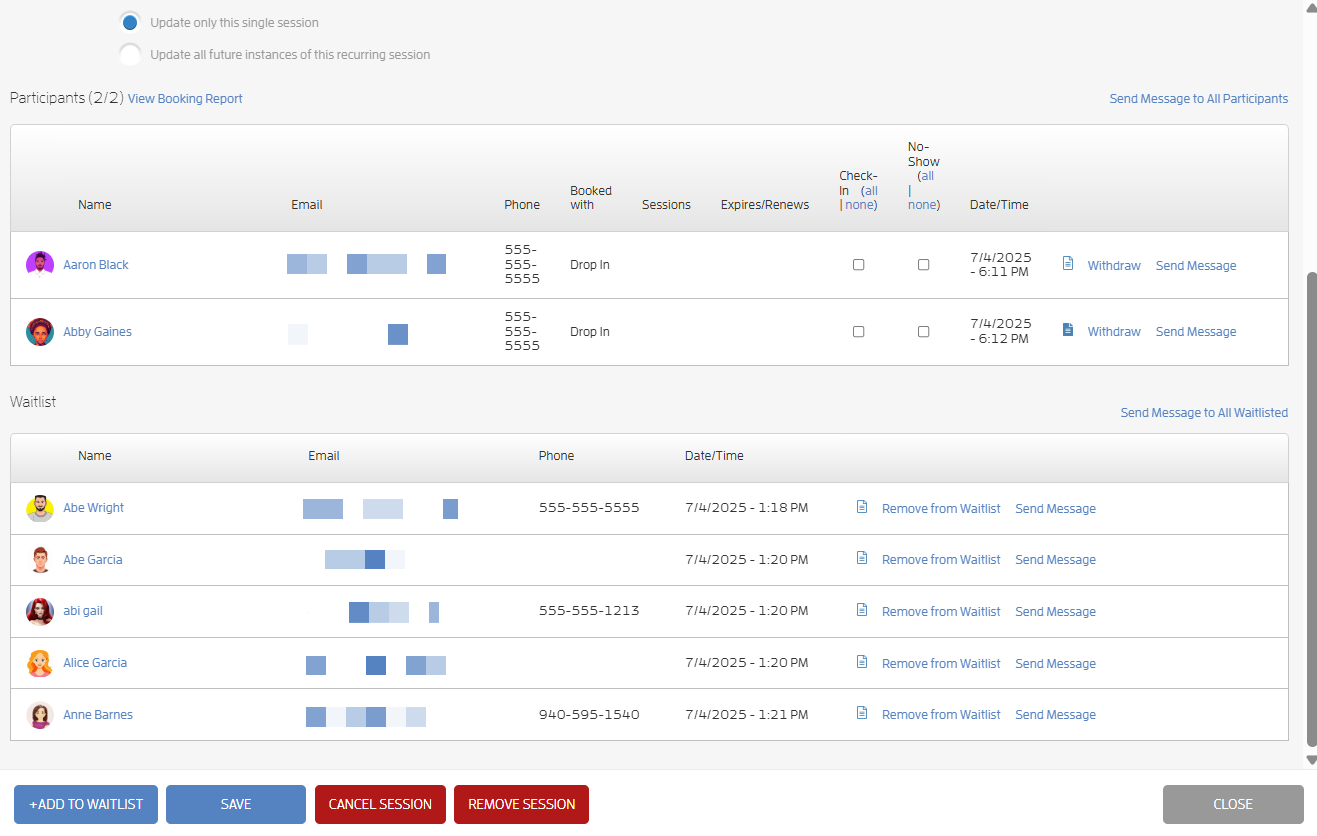Click abi gail's avatar picture
This screenshot has height=836, width=1317.
40,611
